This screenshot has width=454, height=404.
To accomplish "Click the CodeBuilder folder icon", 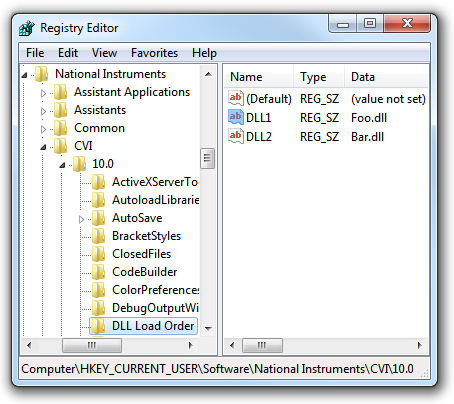I will coord(99,272).
